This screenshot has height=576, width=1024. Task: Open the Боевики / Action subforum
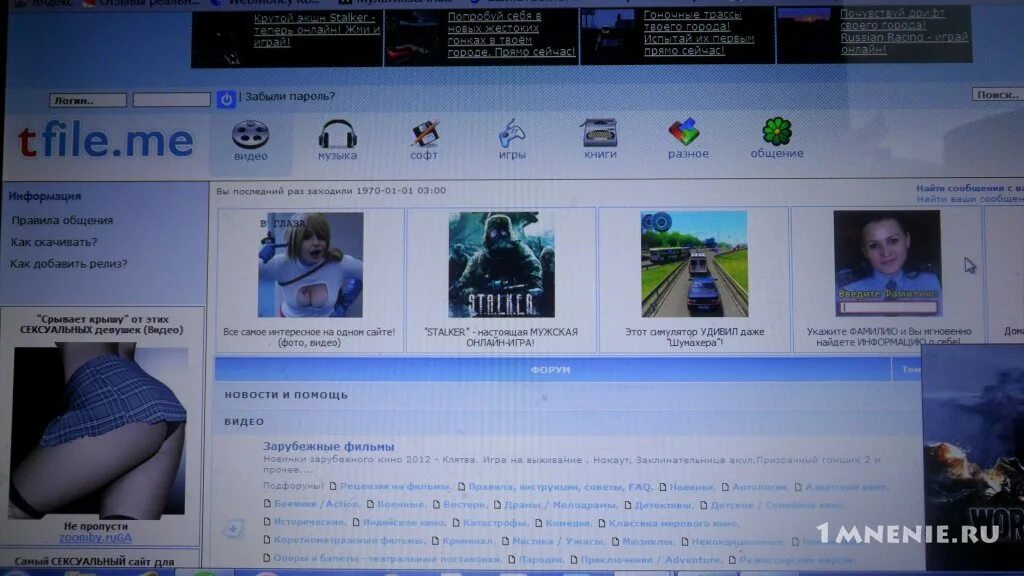pyautogui.click(x=316, y=504)
